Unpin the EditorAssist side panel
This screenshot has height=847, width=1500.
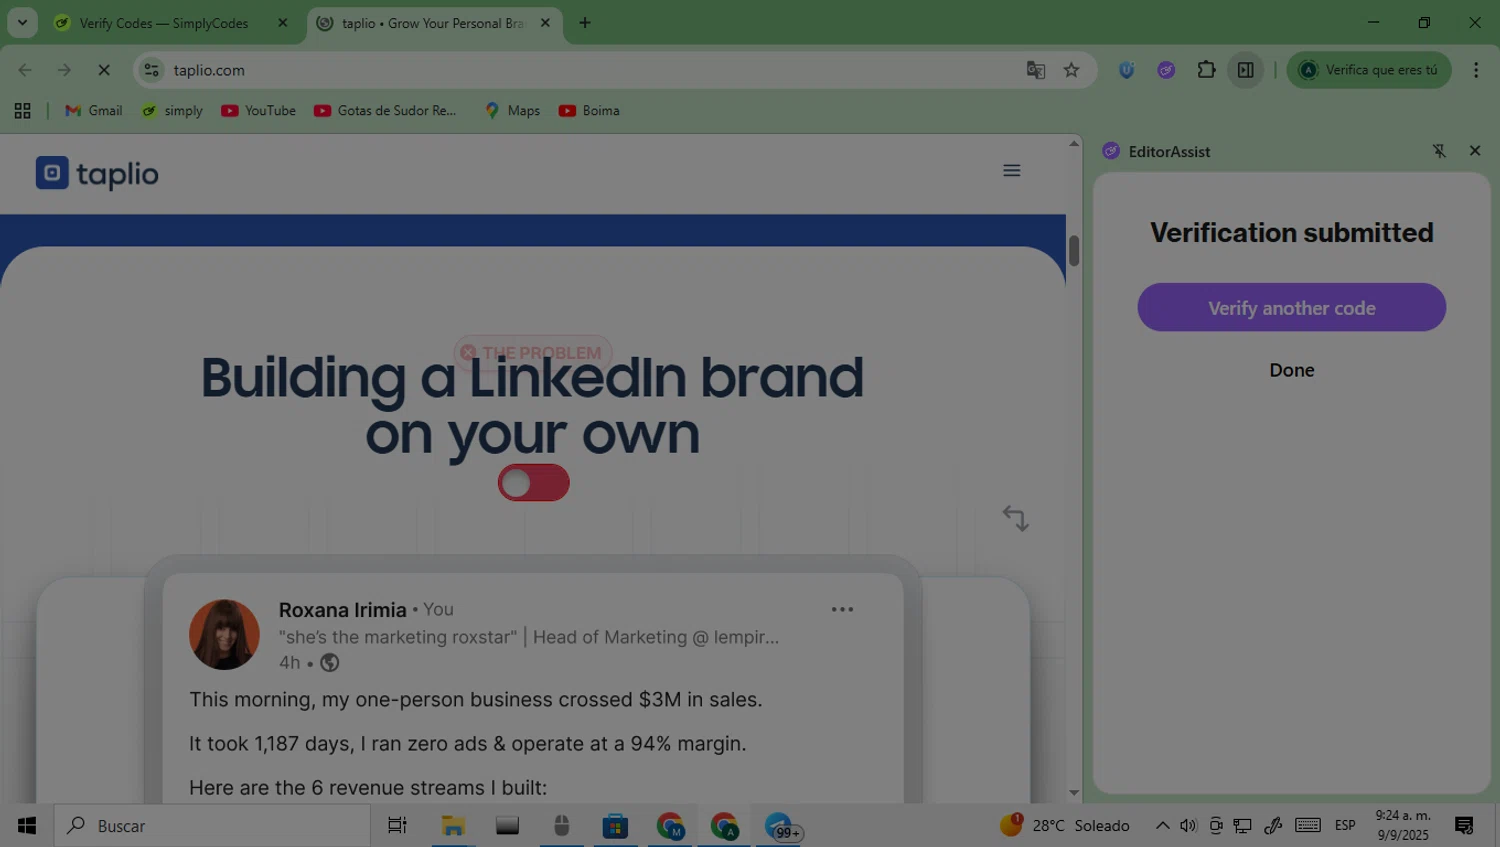click(x=1439, y=151)
